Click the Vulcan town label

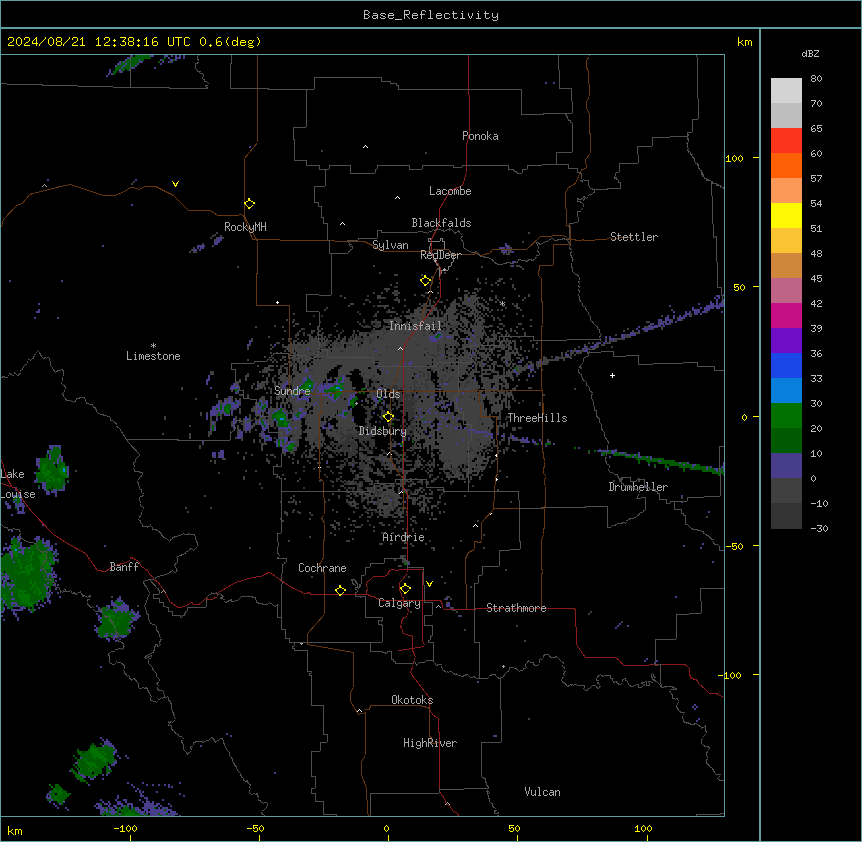pyautogui.click(x=543, y=792)
